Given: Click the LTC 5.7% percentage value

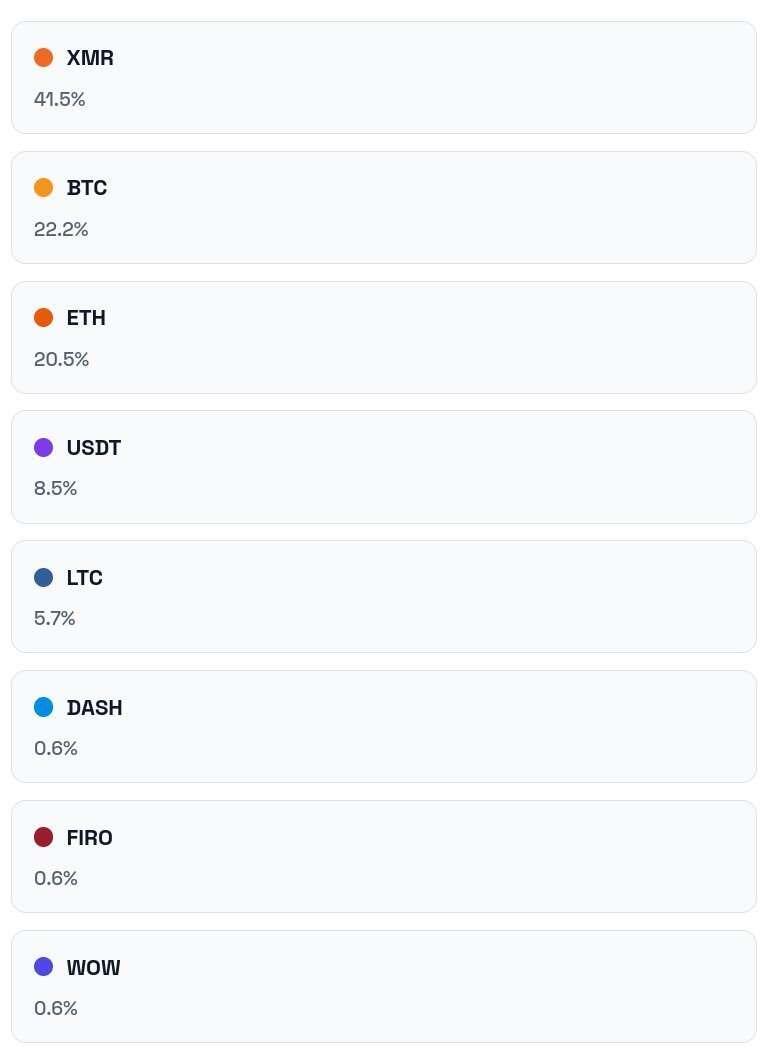Looking at the screenshot, I should (55, 618).
